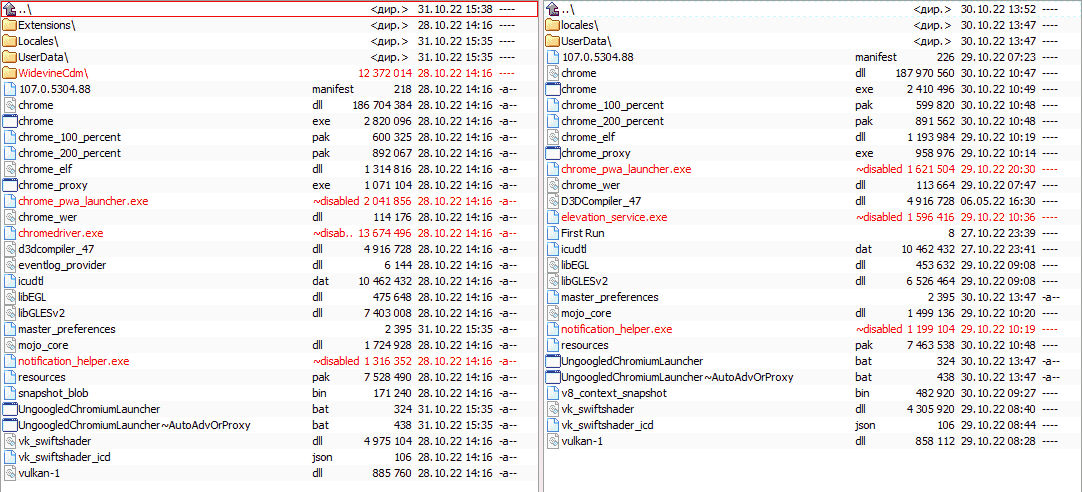Select libGLESv2 file name in right panel
1082x492 pixels.
[x=585, y=281]
